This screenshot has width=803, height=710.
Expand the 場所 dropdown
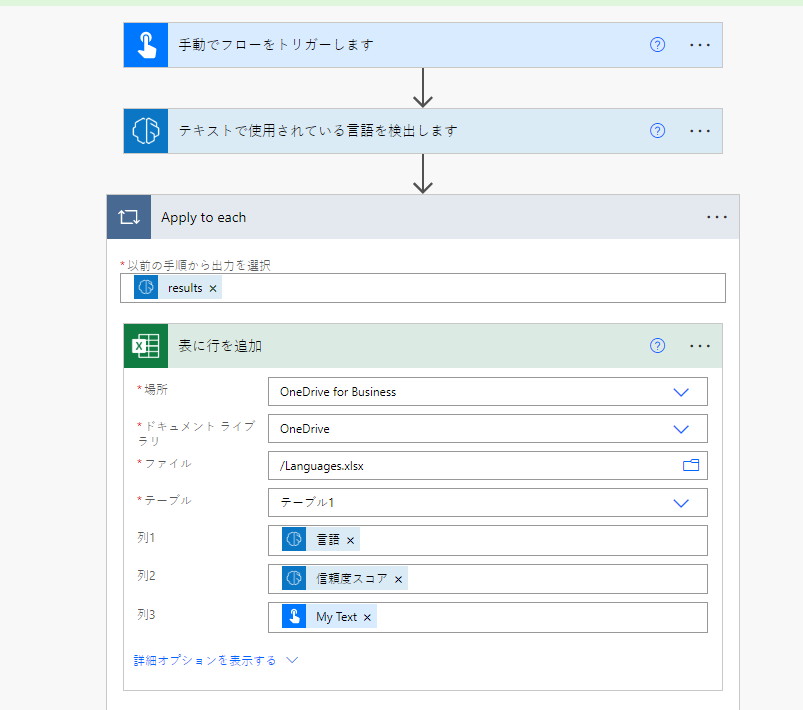(x=681, y=392)
